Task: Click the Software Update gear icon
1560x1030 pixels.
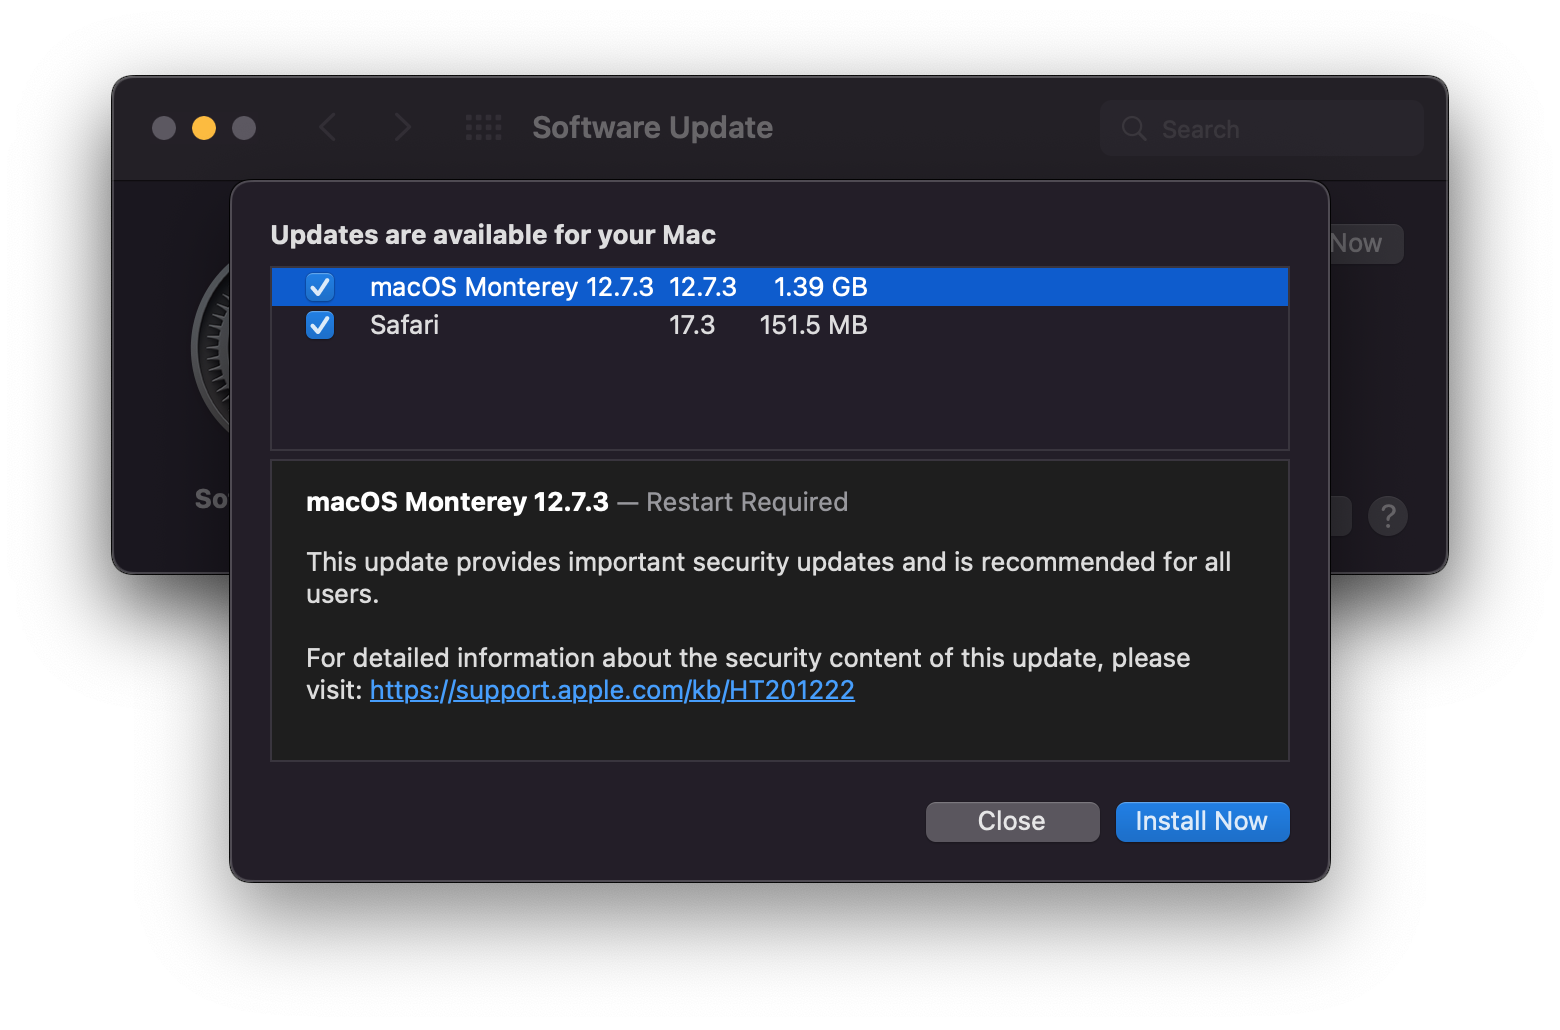Action: 212,350
